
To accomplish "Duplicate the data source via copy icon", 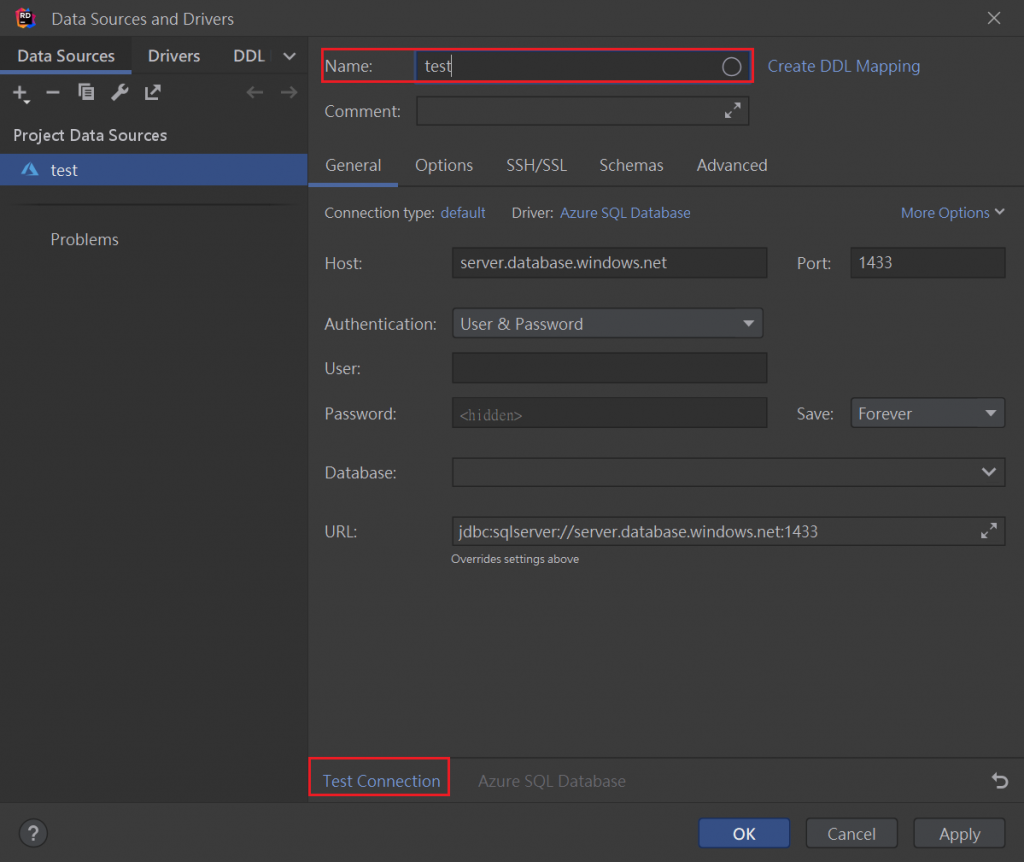I will [86, 93].
